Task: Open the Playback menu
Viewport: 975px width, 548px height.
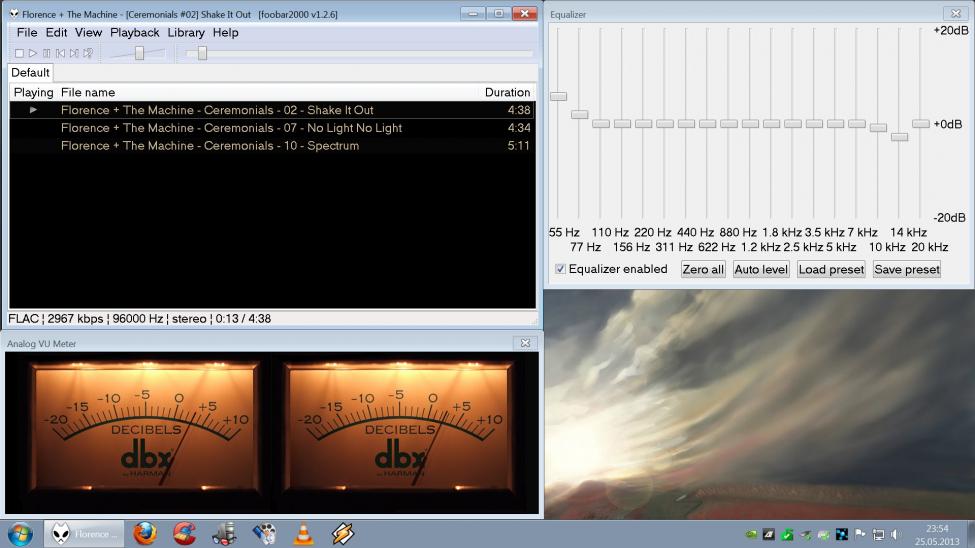Action: pos(134,32)
